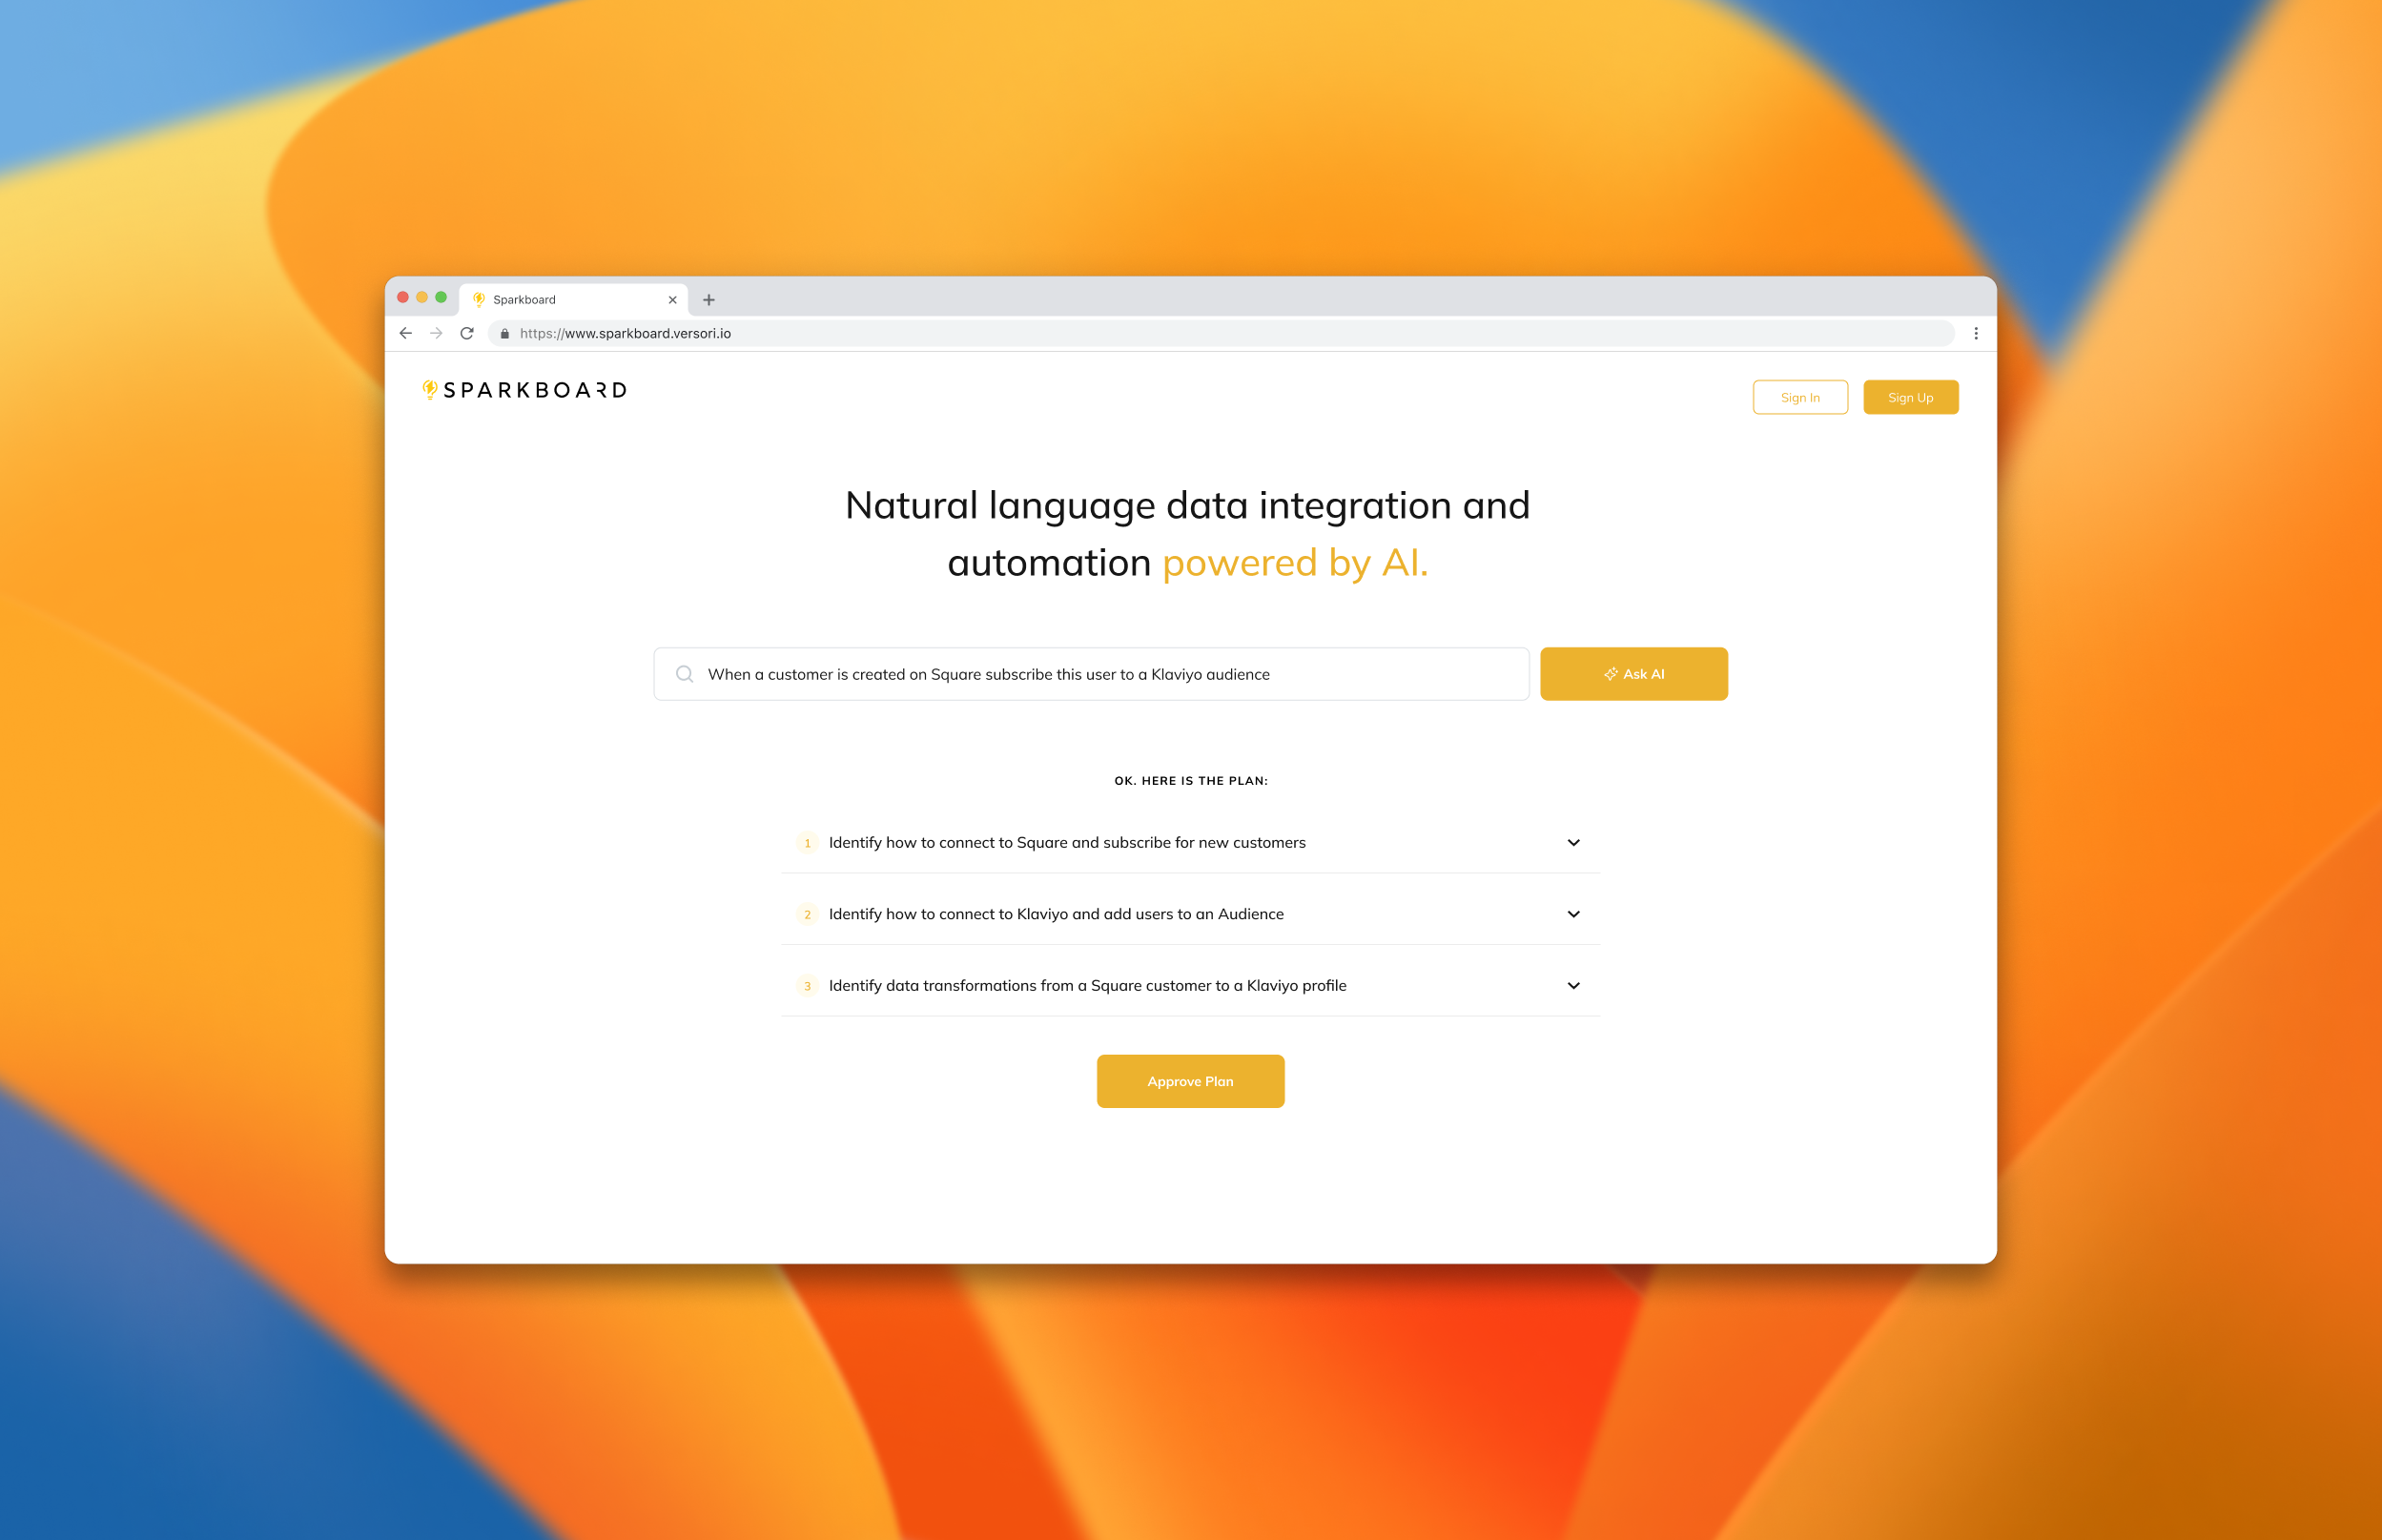Click the browser back arrow

(x=405, y=333)
